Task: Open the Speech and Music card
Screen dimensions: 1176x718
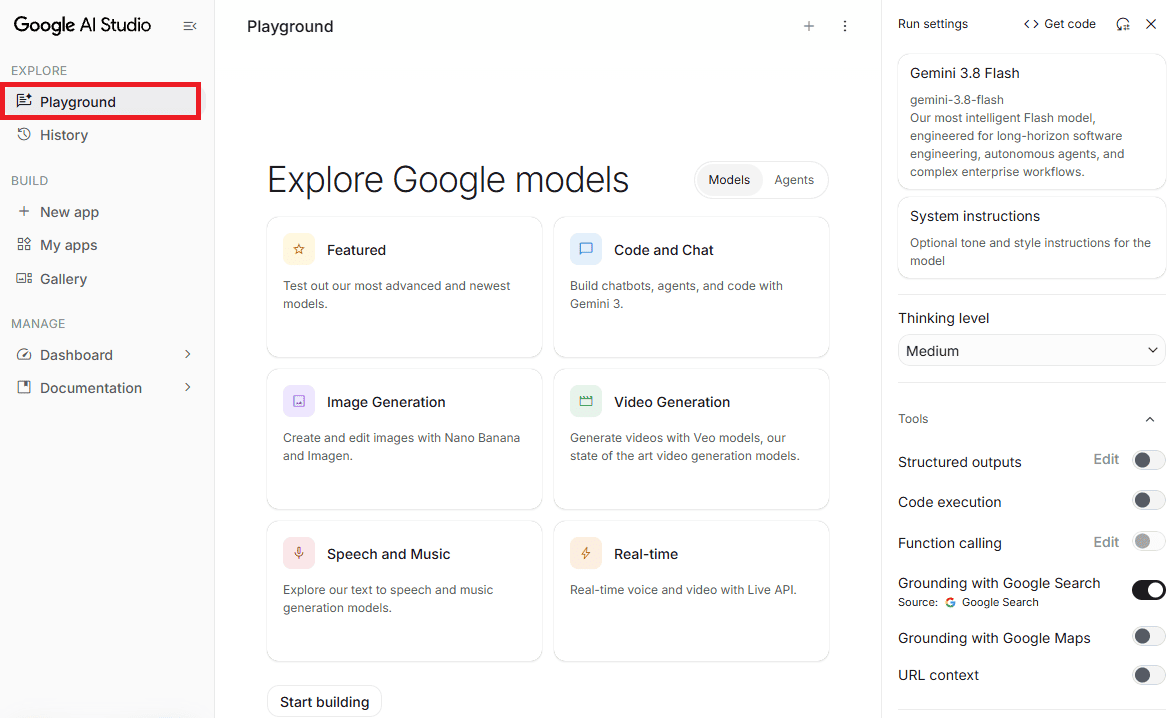Action: [x=404, y=591]
